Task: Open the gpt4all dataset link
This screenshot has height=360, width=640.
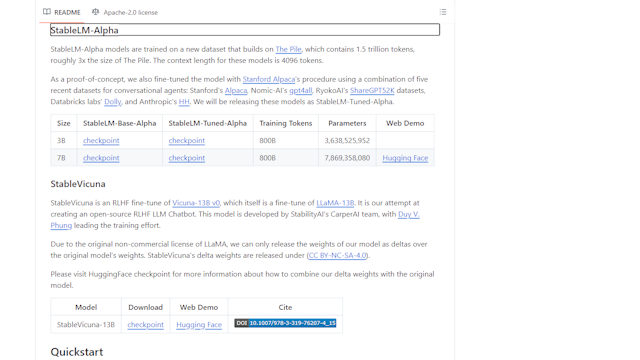Action: (x=300, y=91)
